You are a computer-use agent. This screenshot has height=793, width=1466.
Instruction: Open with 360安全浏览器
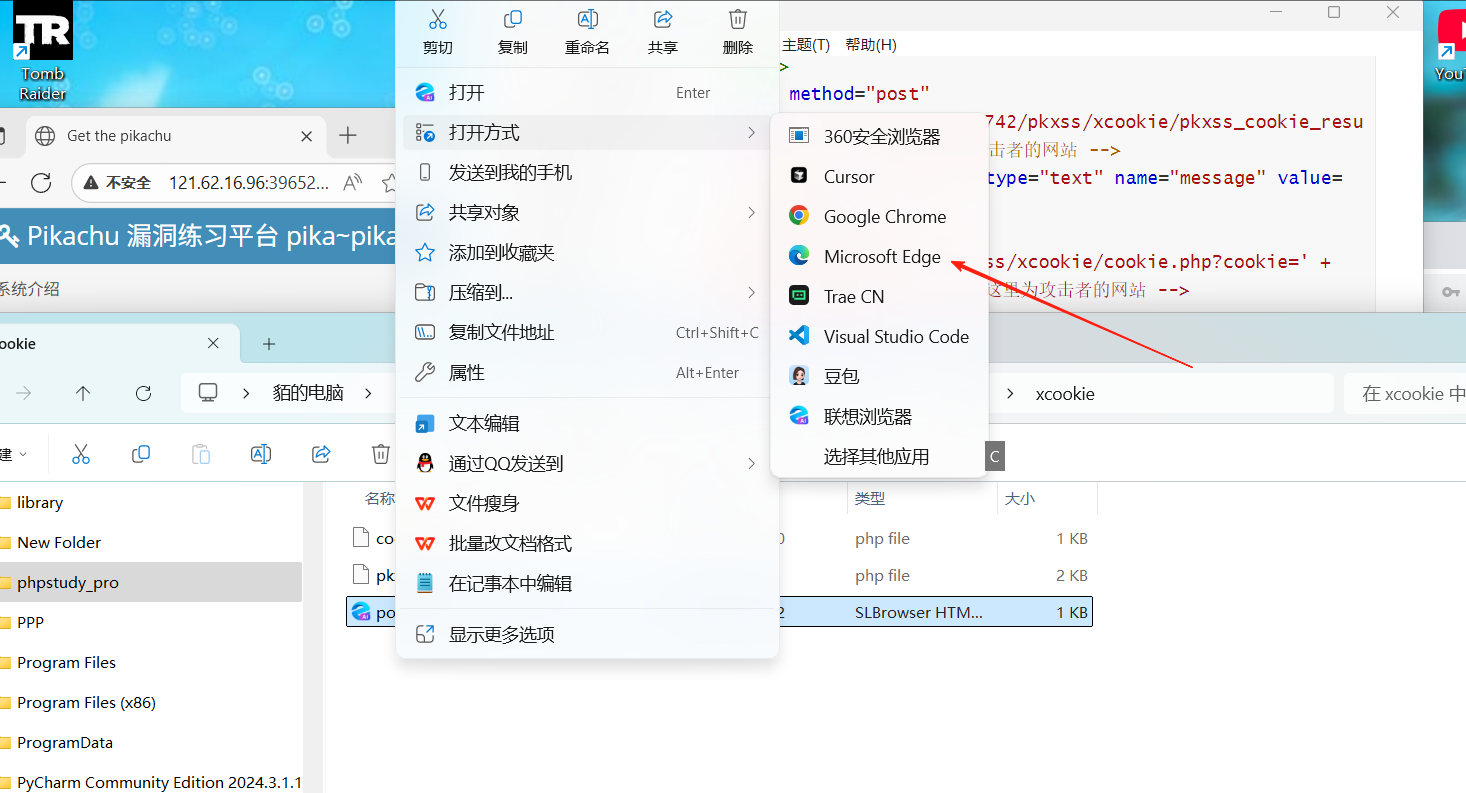point(879,136)
